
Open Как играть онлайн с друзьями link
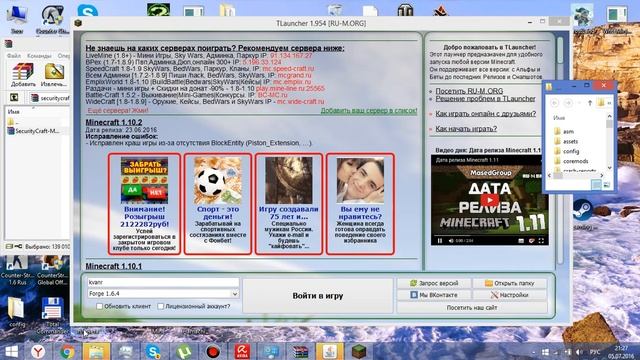[485, 114]
